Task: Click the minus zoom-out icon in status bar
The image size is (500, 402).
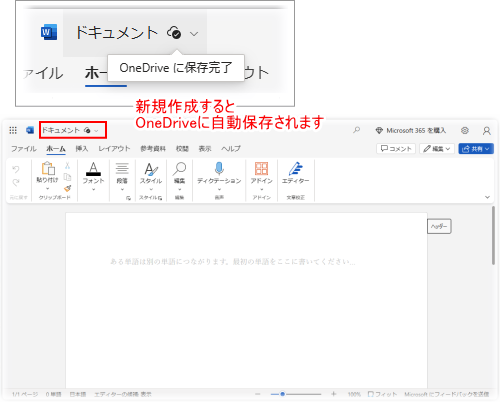Action: coord(257,394)
